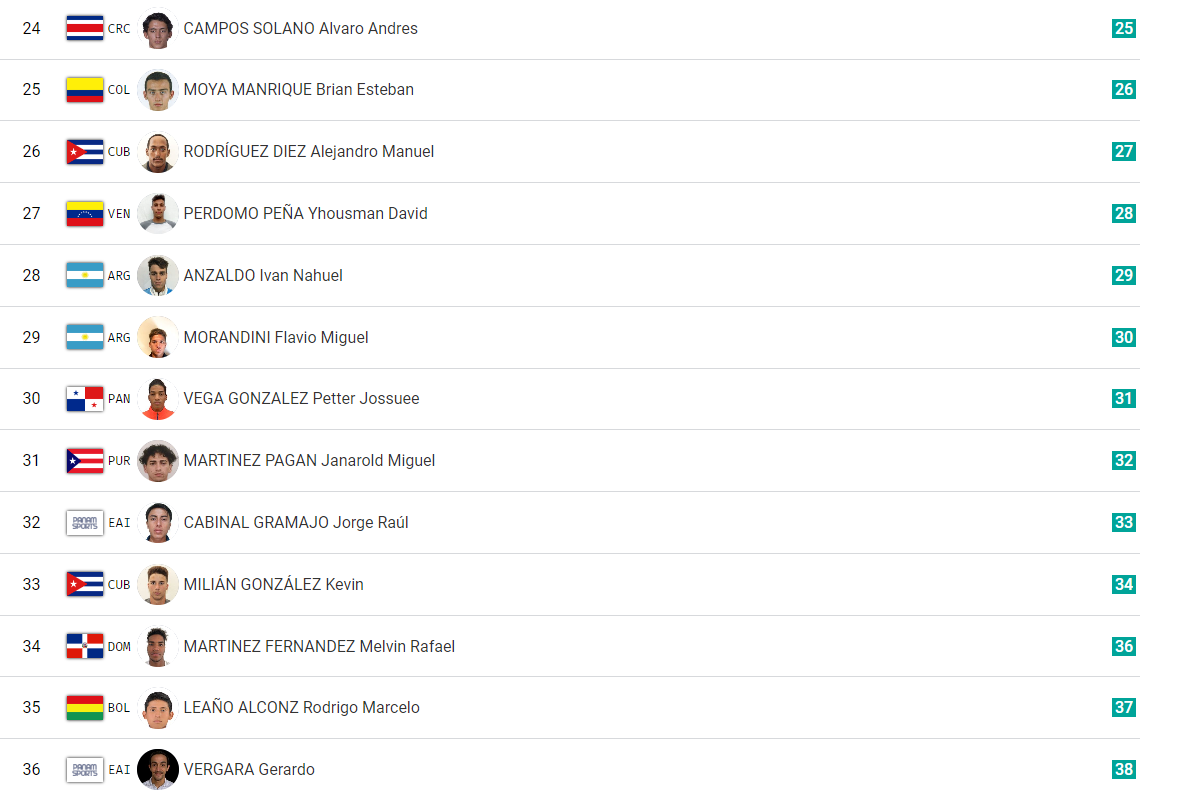Select RODRÍGUEZ DIEZ Alejandro Manuel

308,152
